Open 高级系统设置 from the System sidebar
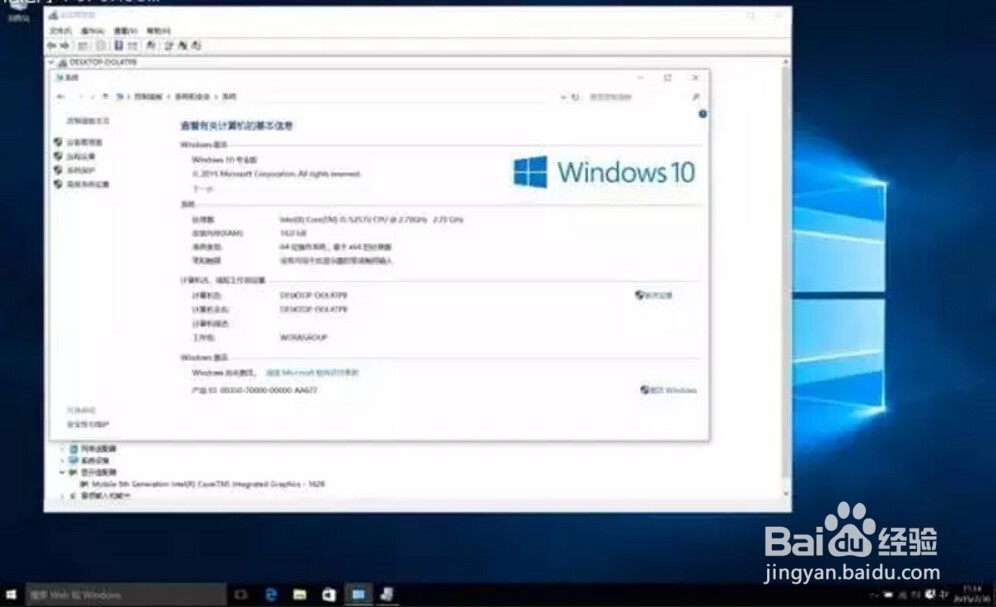 (x=88, y=184)
